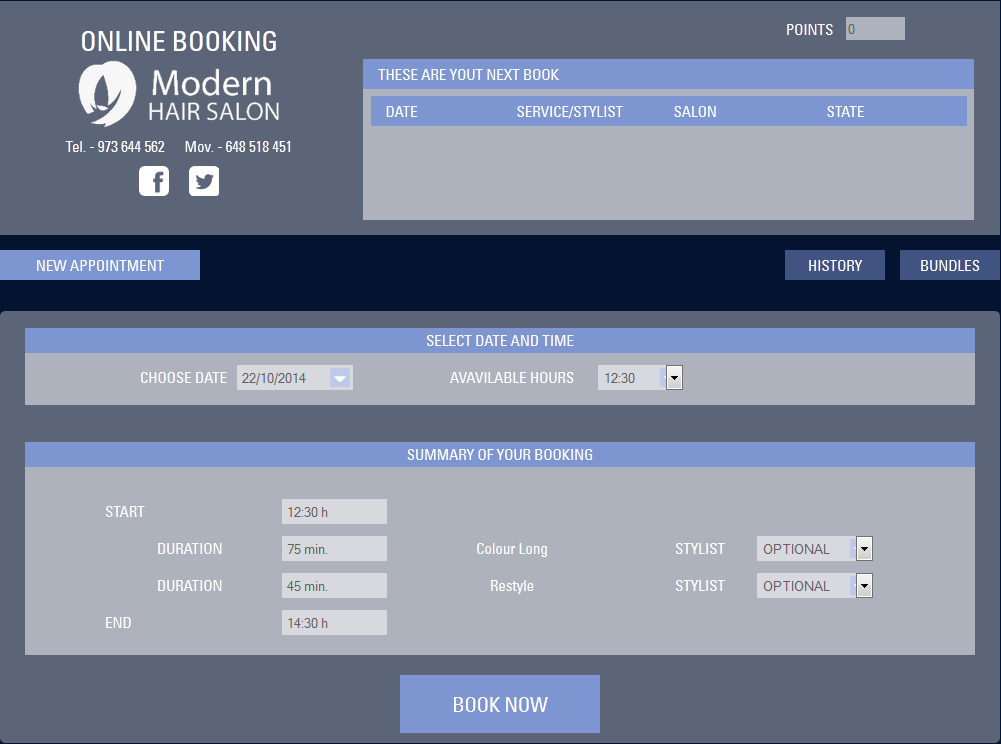Open the History tab

(834, 265)
